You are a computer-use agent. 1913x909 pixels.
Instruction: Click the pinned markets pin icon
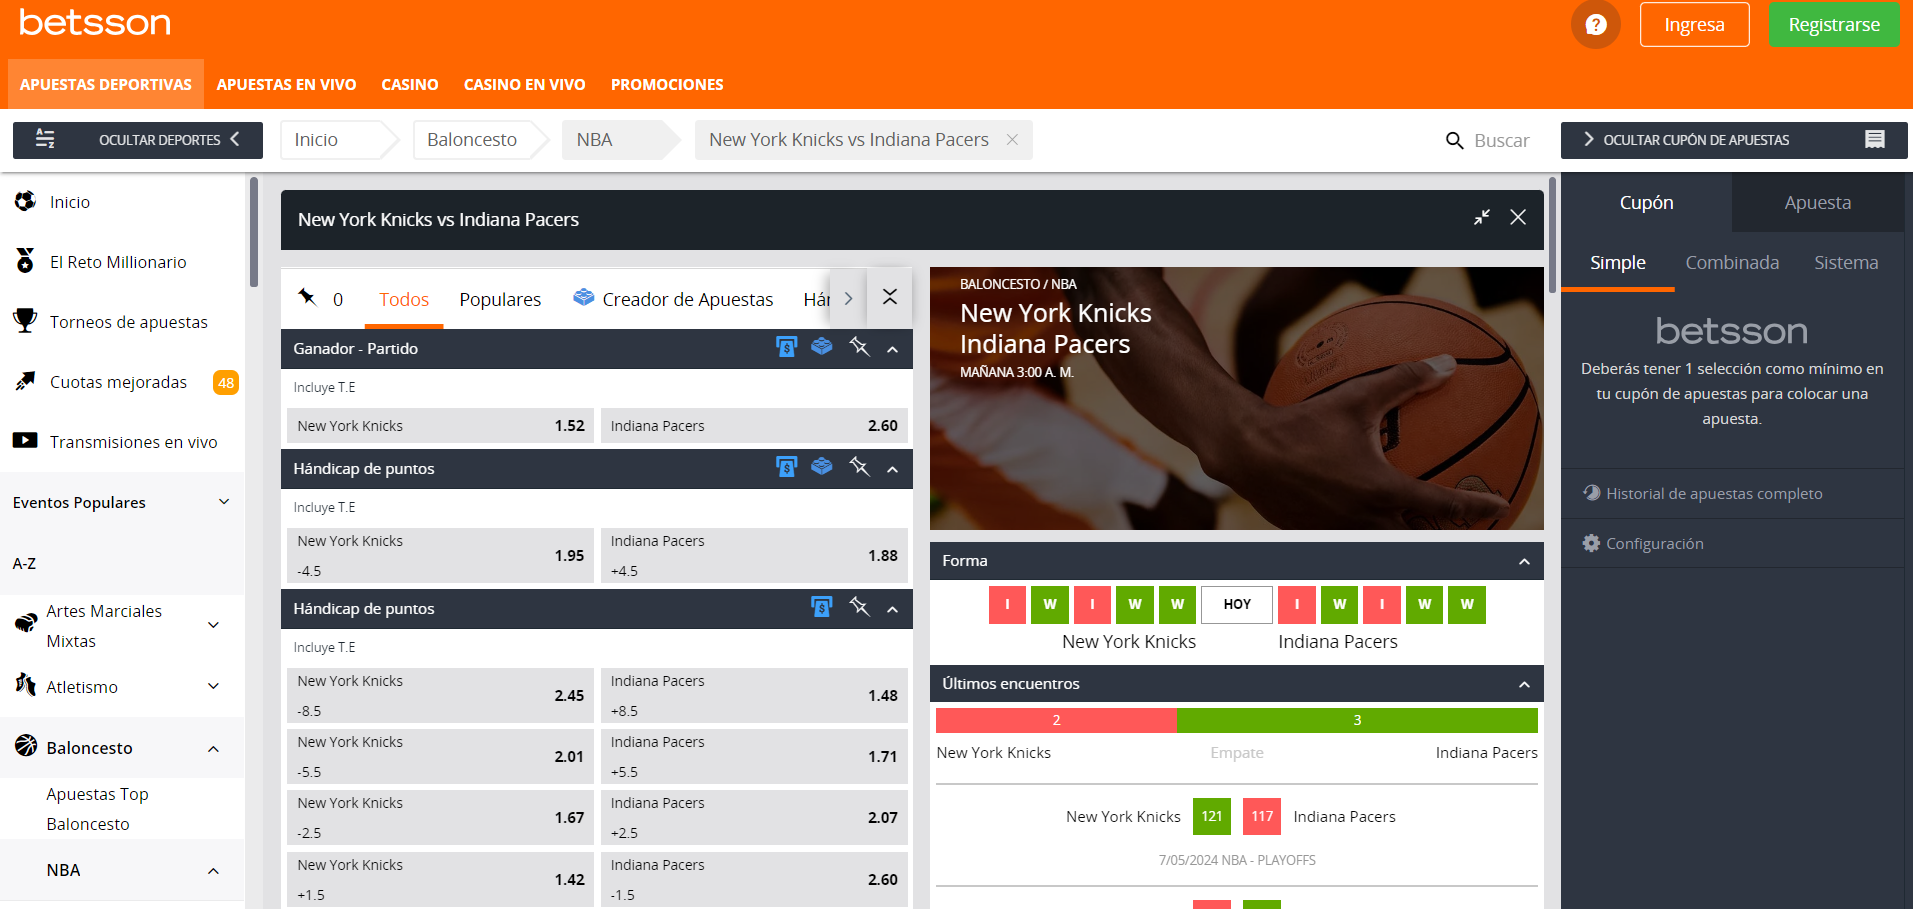[308, 297]
